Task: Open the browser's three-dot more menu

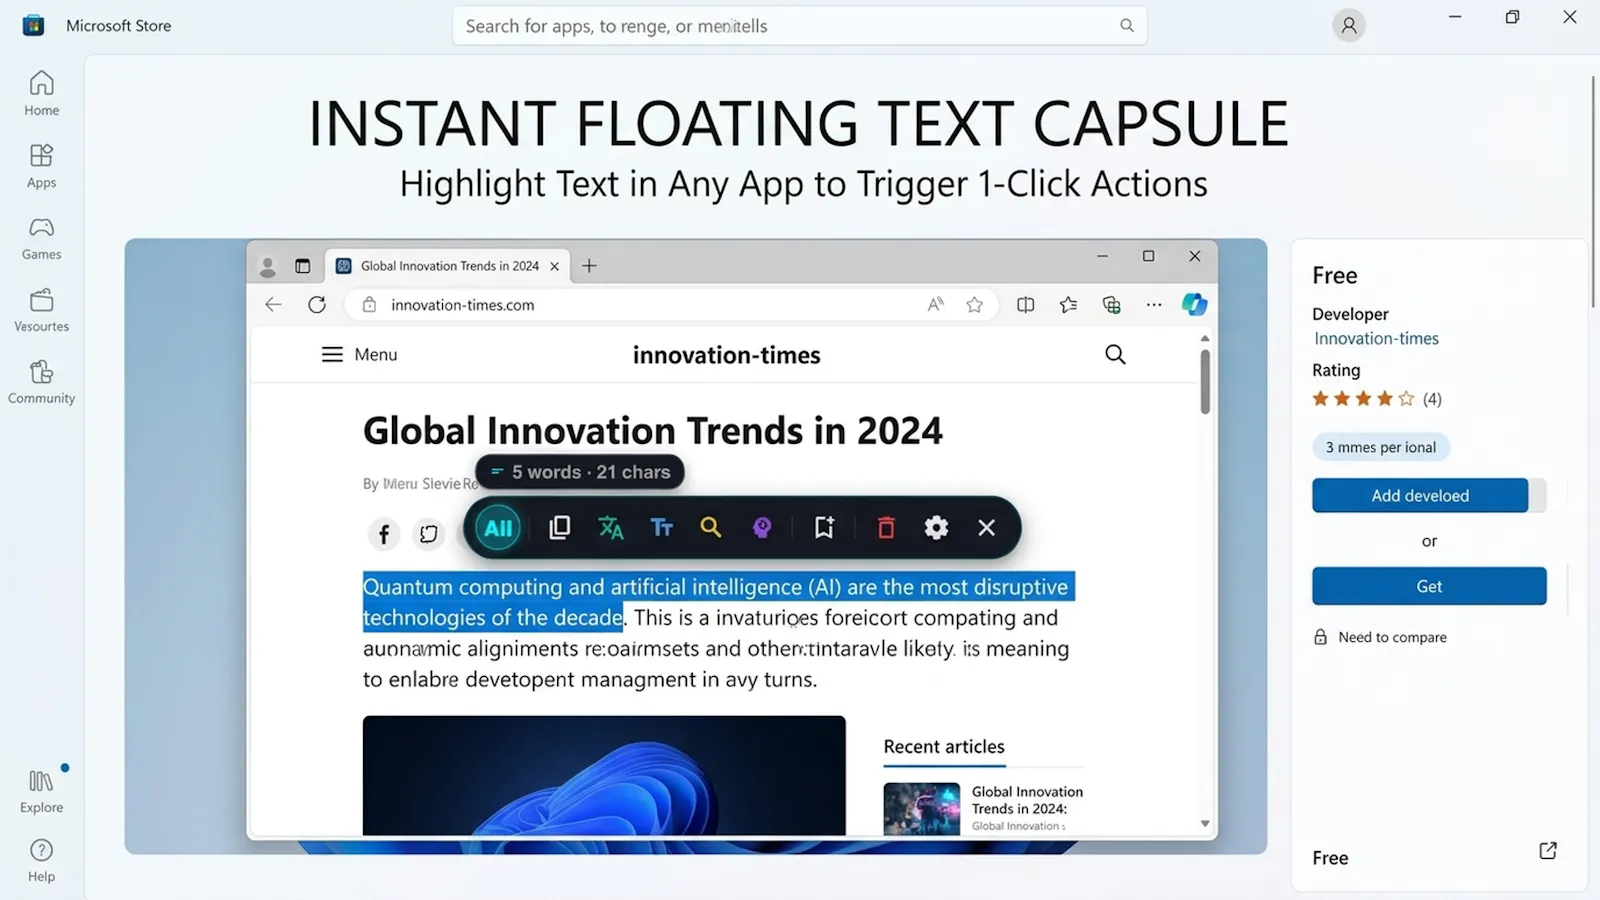Action: (x=1154, y=305)
